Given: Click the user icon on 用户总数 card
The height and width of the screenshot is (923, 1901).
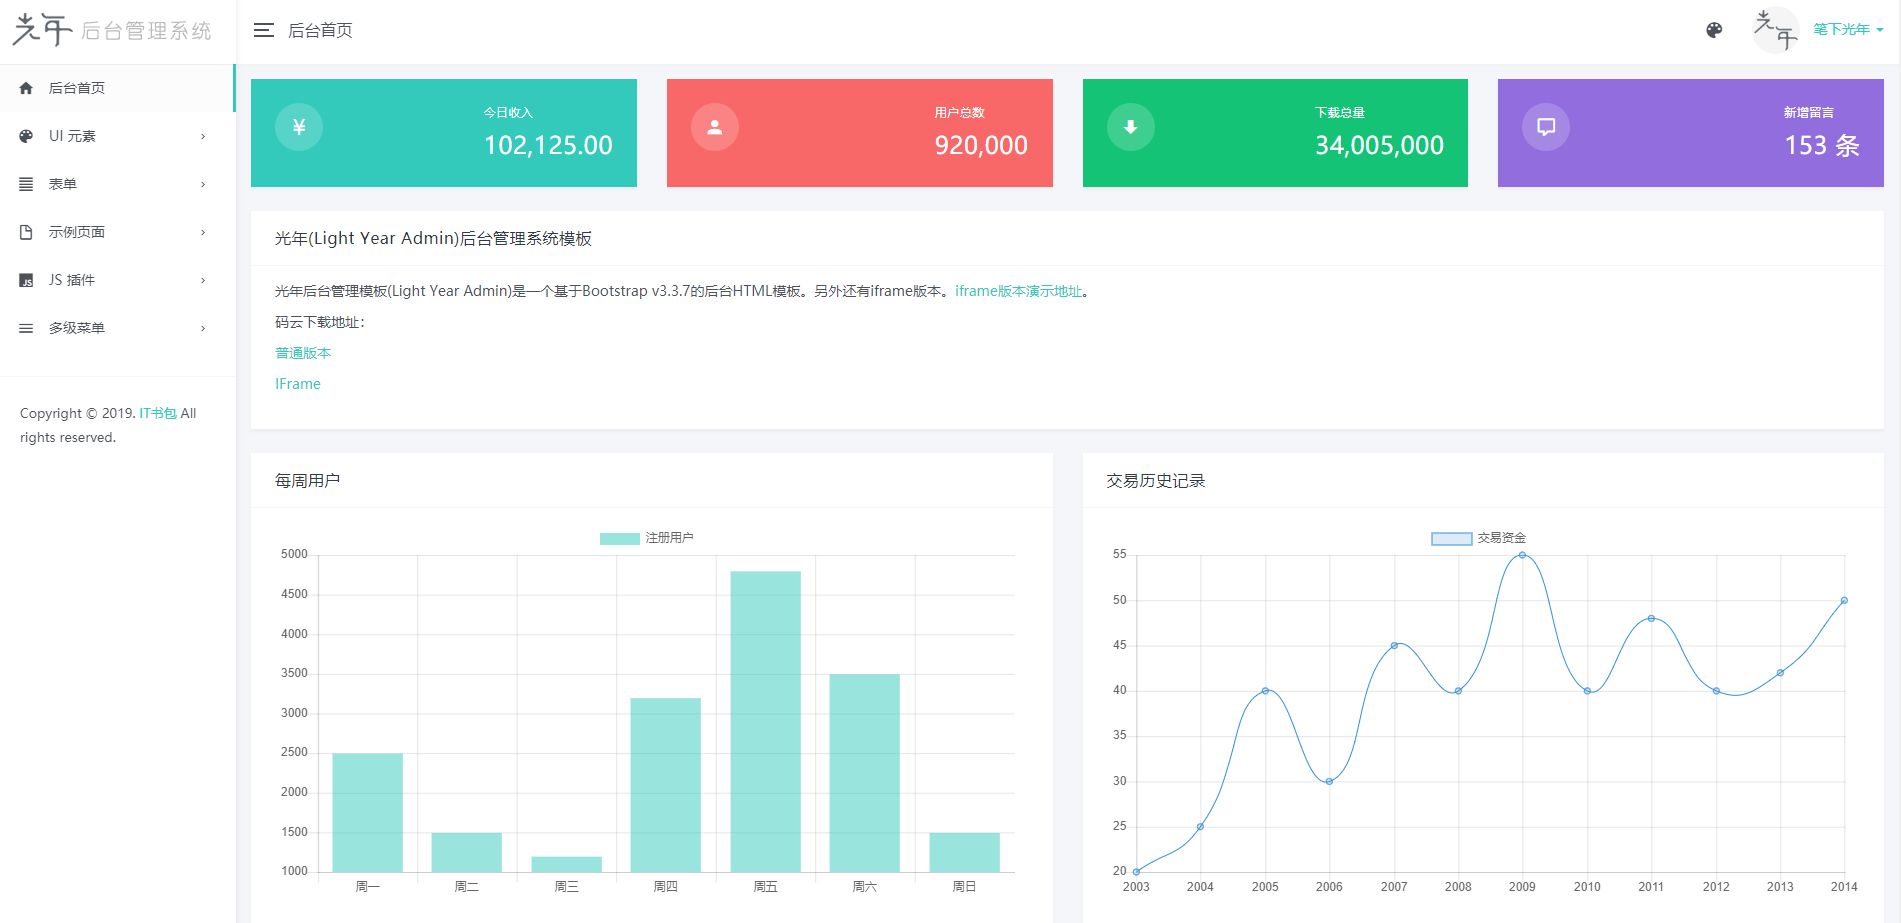Looking at the screenshot, I should 715,127.
